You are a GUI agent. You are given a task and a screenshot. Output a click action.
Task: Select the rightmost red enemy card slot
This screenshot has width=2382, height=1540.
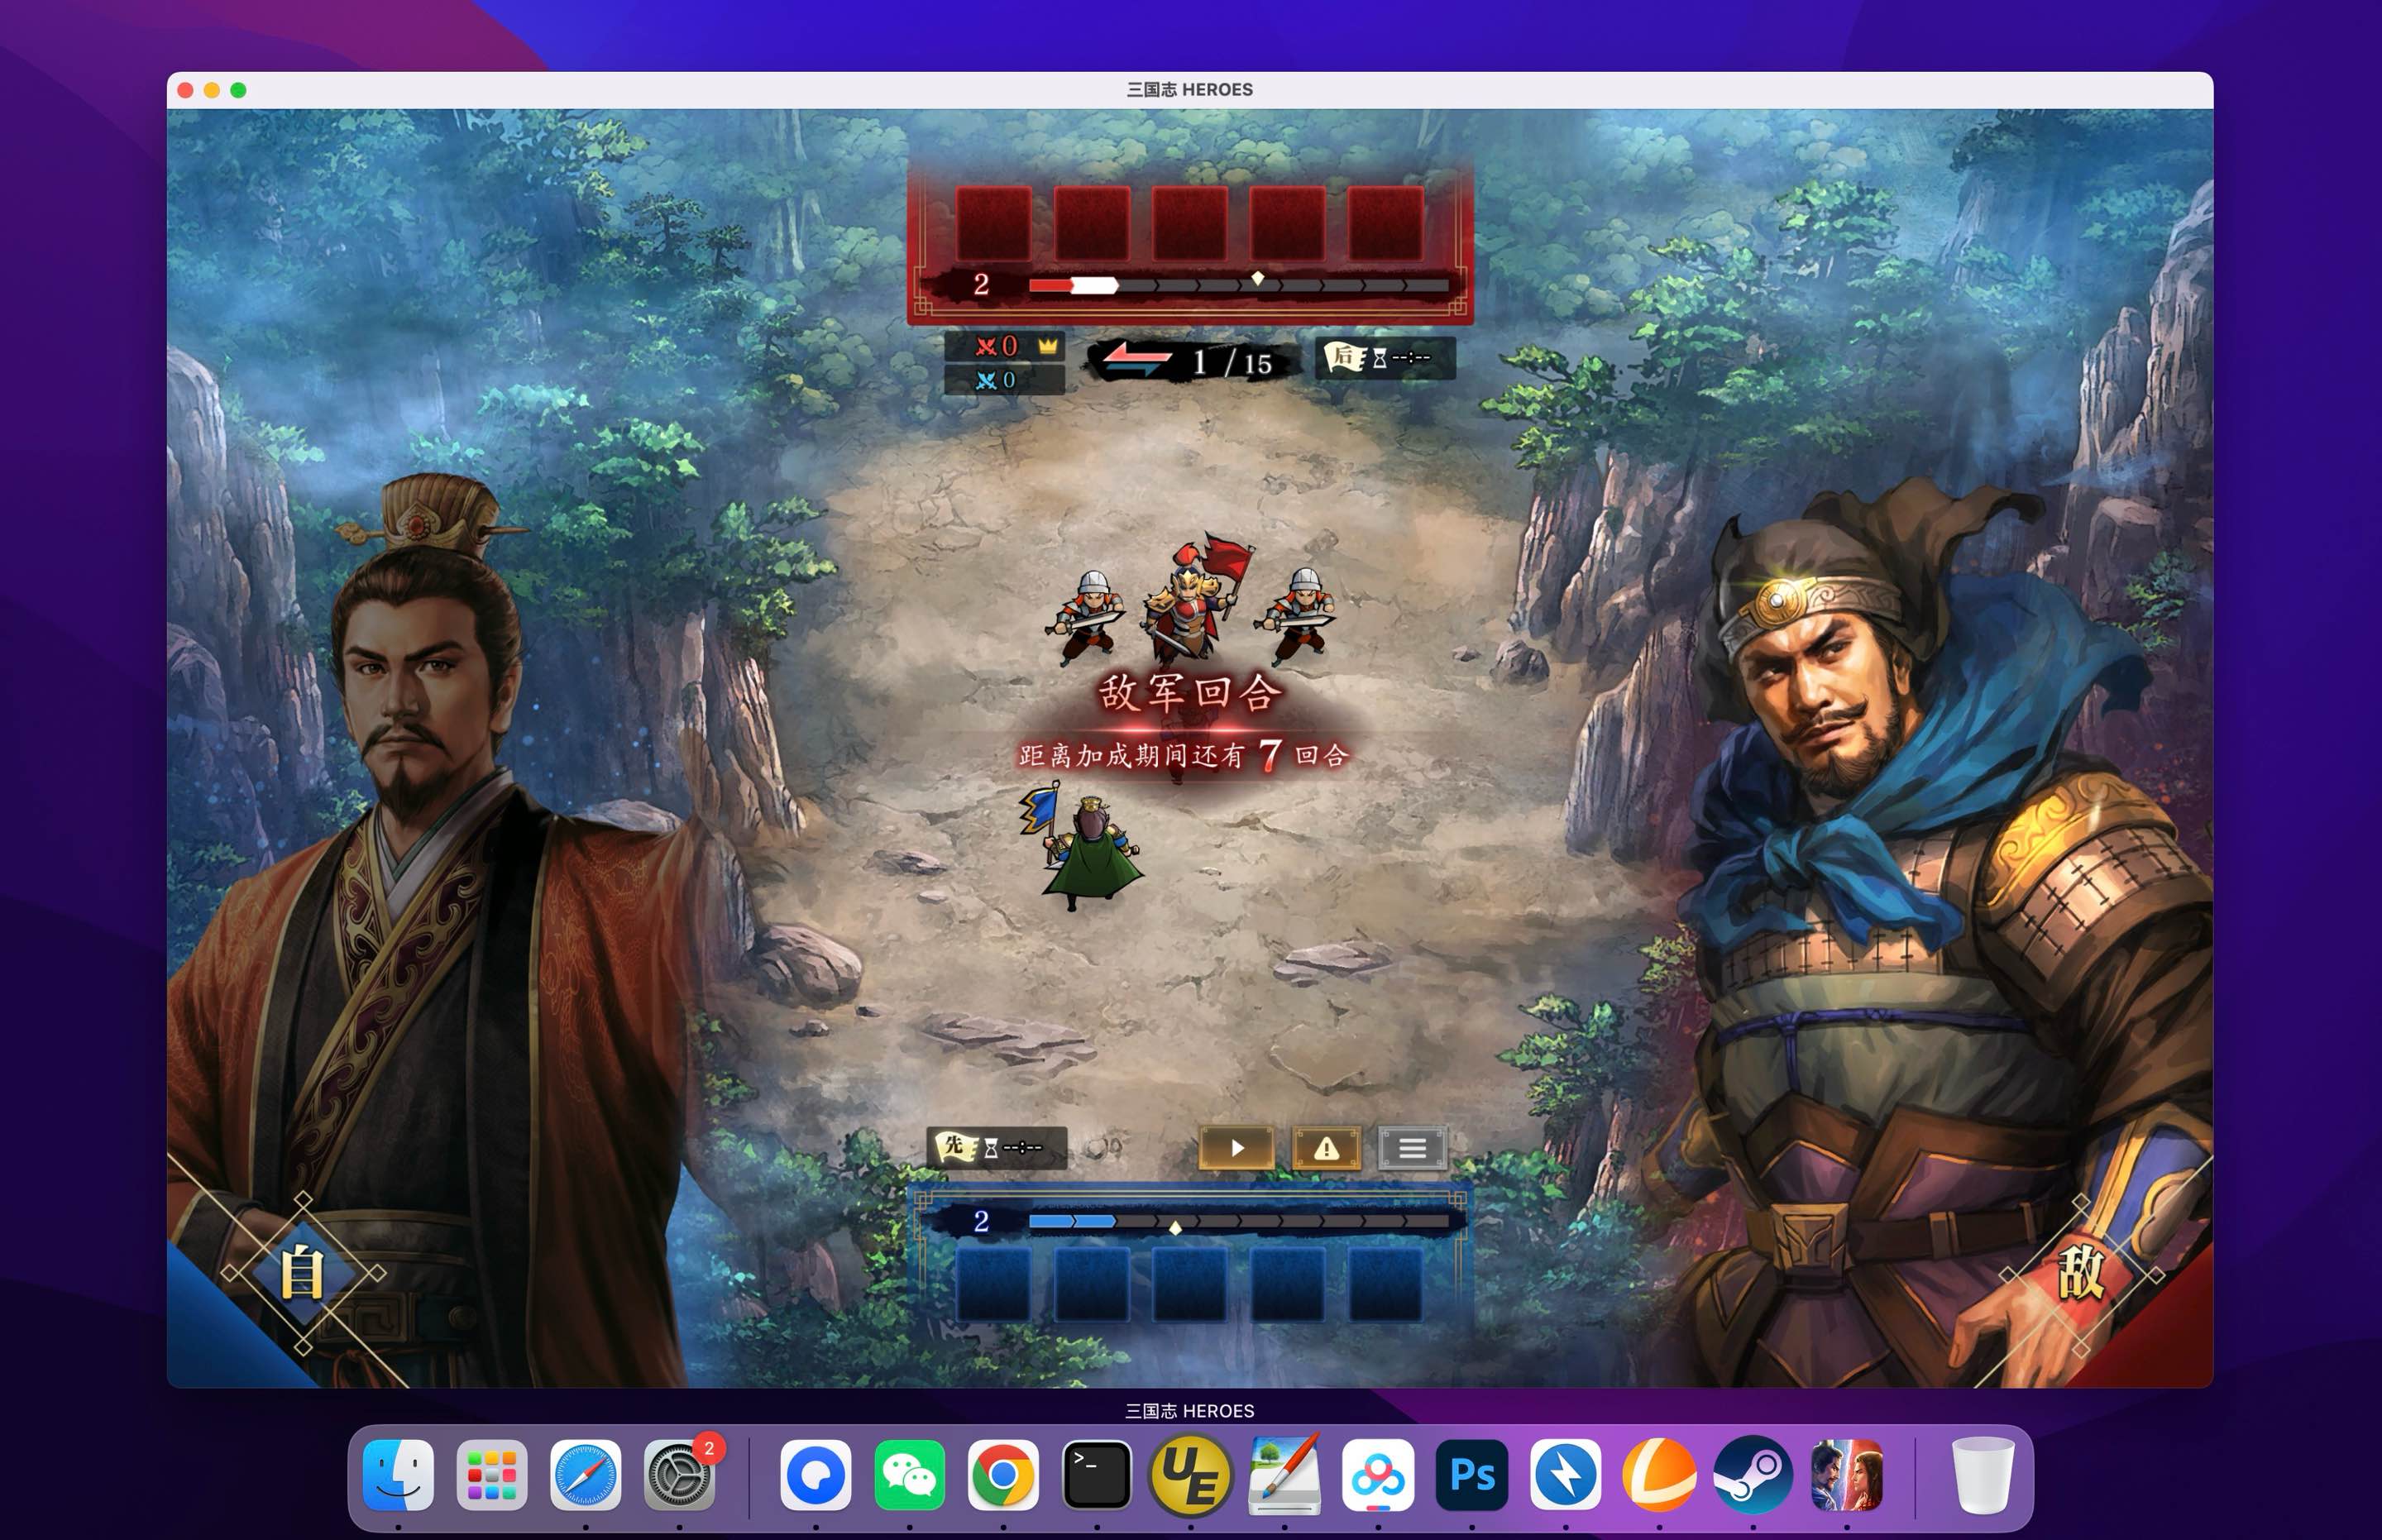point(1385,223)
